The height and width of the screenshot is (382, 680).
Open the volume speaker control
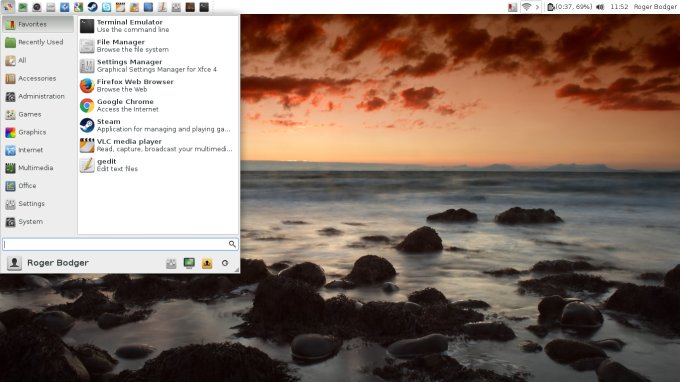tap(600, 7)
